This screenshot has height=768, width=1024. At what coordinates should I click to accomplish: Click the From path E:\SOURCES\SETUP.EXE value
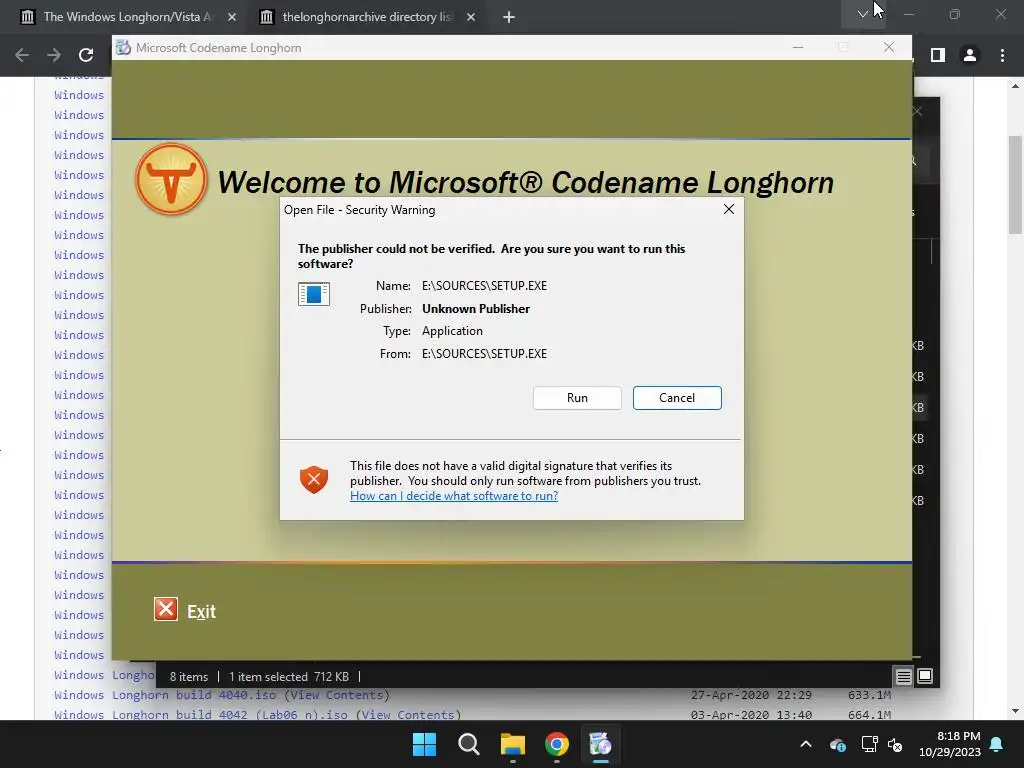coord(484,353)
